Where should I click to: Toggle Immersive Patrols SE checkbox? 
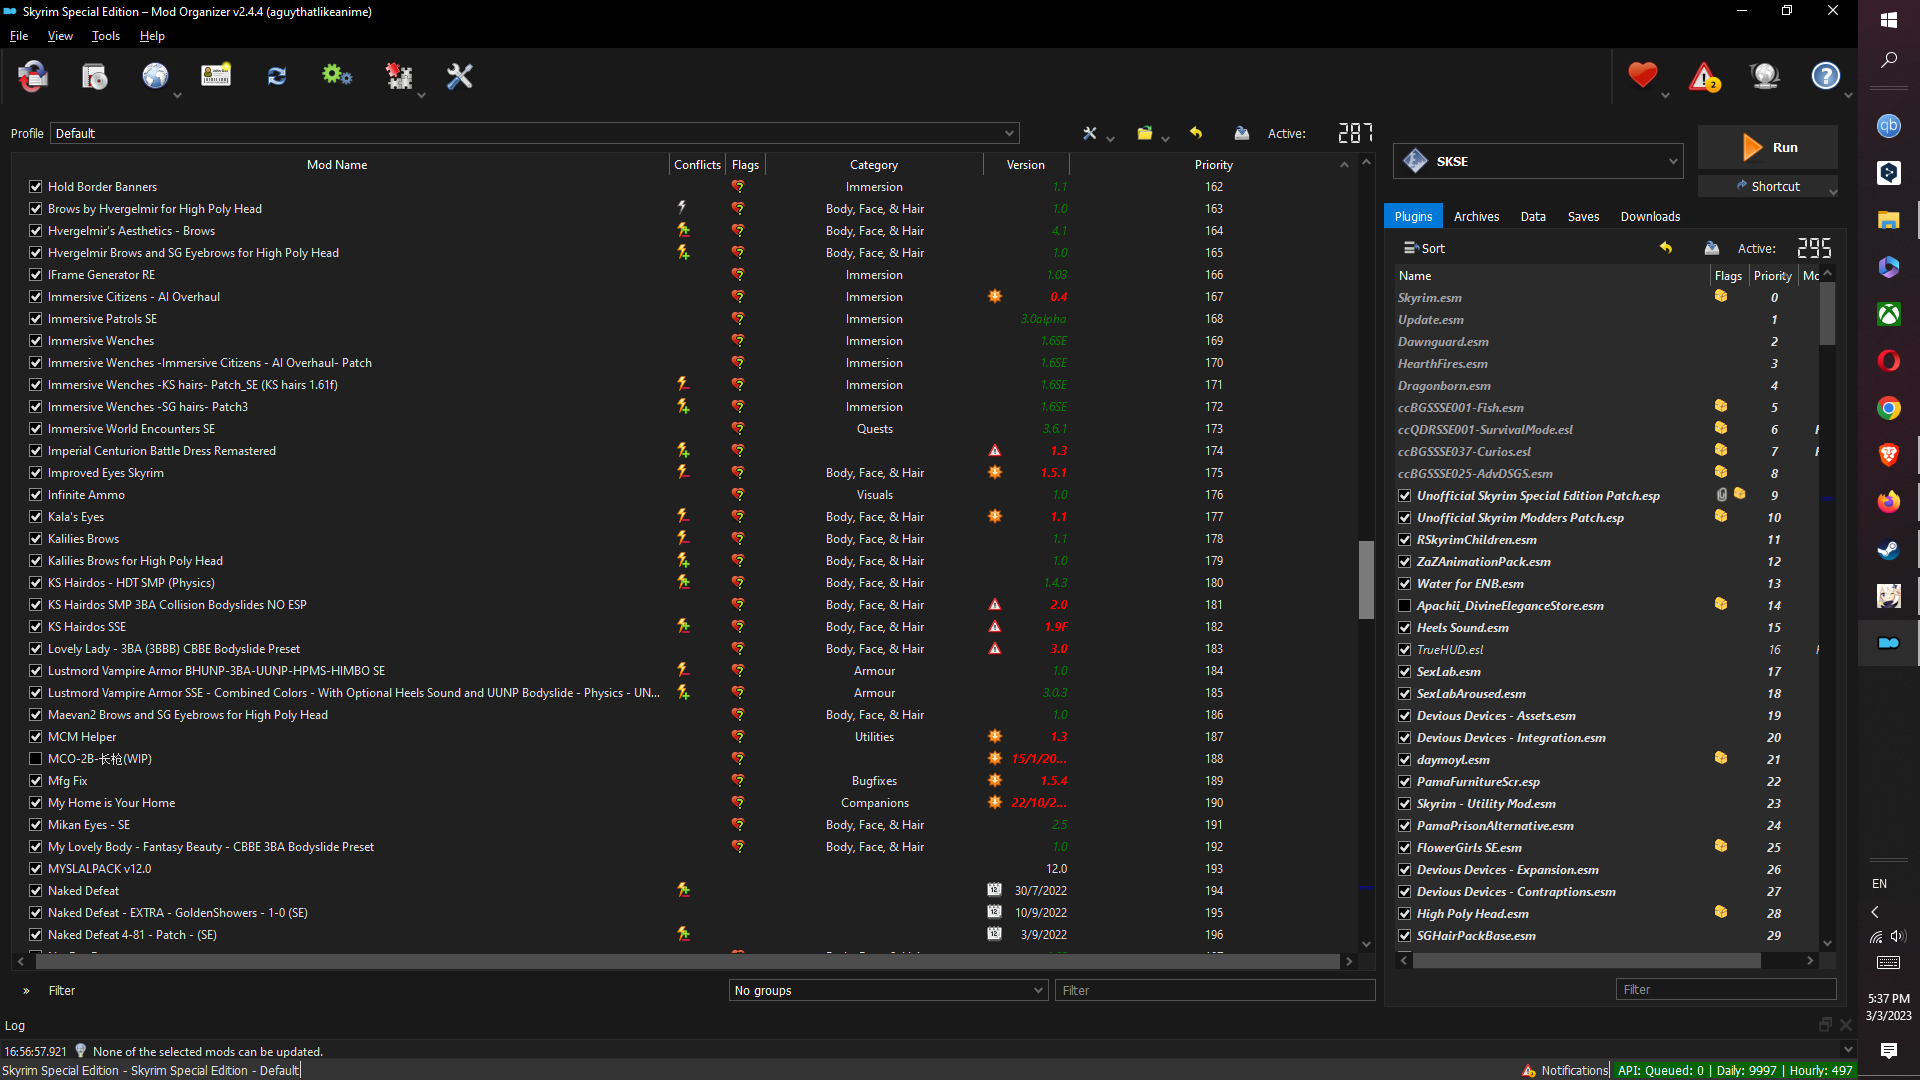click(36, 319)
